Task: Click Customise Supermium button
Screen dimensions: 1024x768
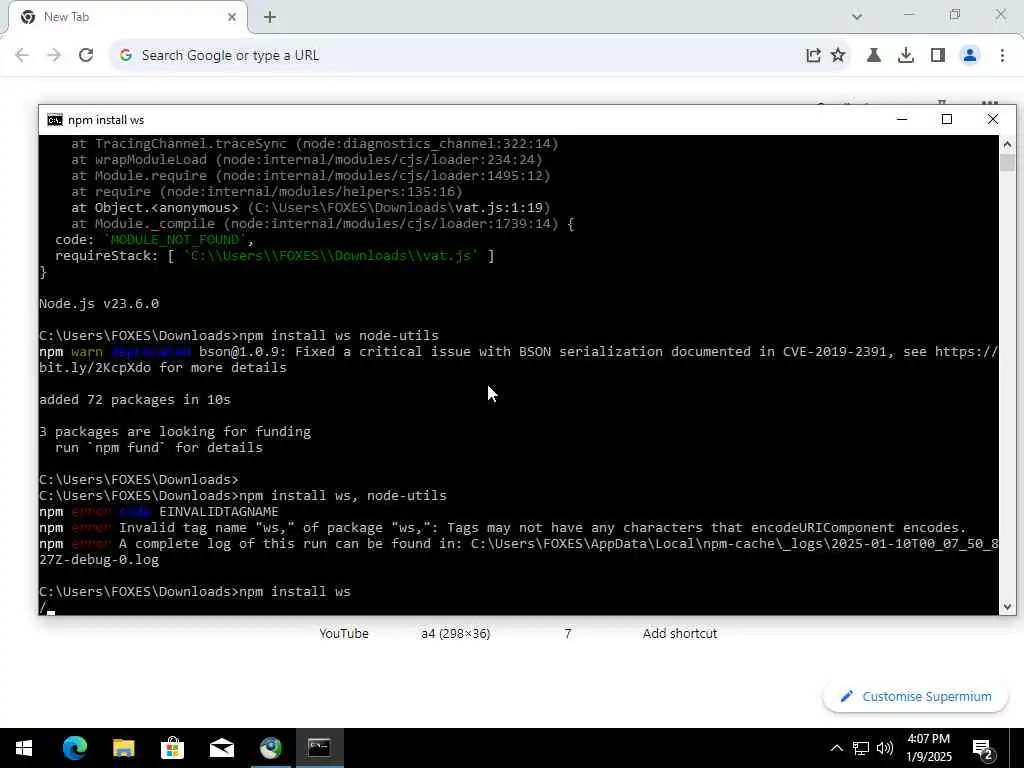Action: (916, 697)
